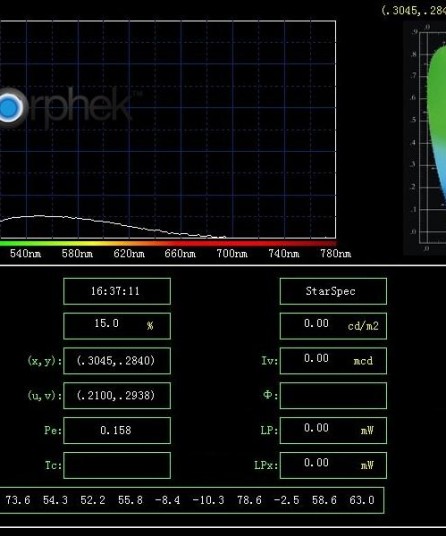Click the (u,v) coordinates field .2100,.2938
The width and height of the screenshot is (446, 536).
117,396
